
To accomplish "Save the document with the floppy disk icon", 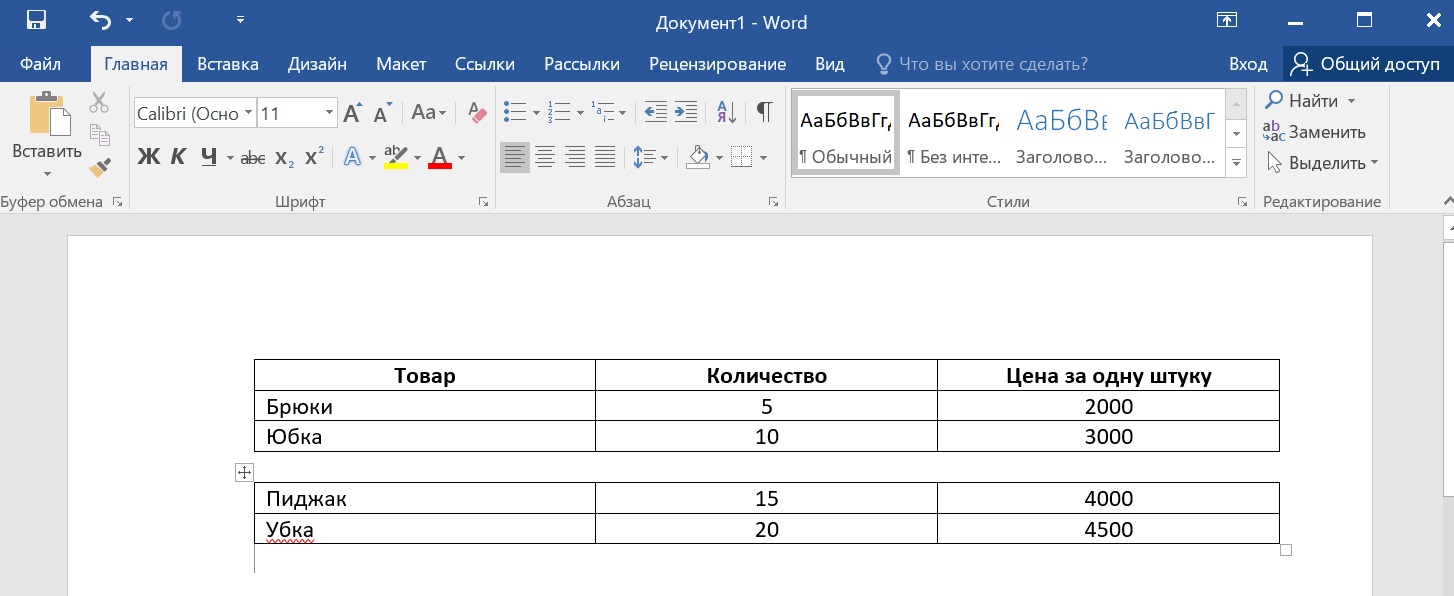I will coord(36,20).
